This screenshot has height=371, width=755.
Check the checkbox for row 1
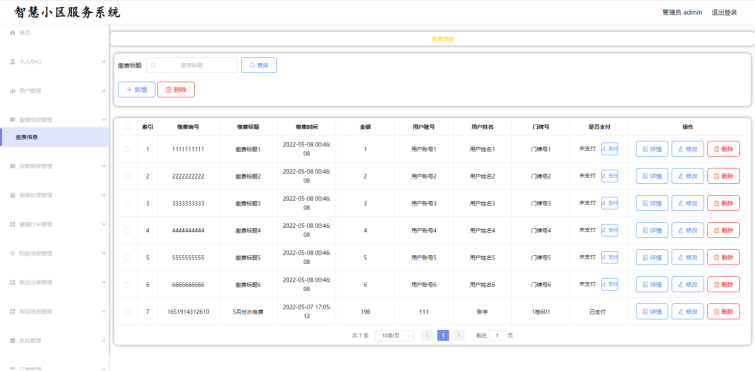coord(128,149)
